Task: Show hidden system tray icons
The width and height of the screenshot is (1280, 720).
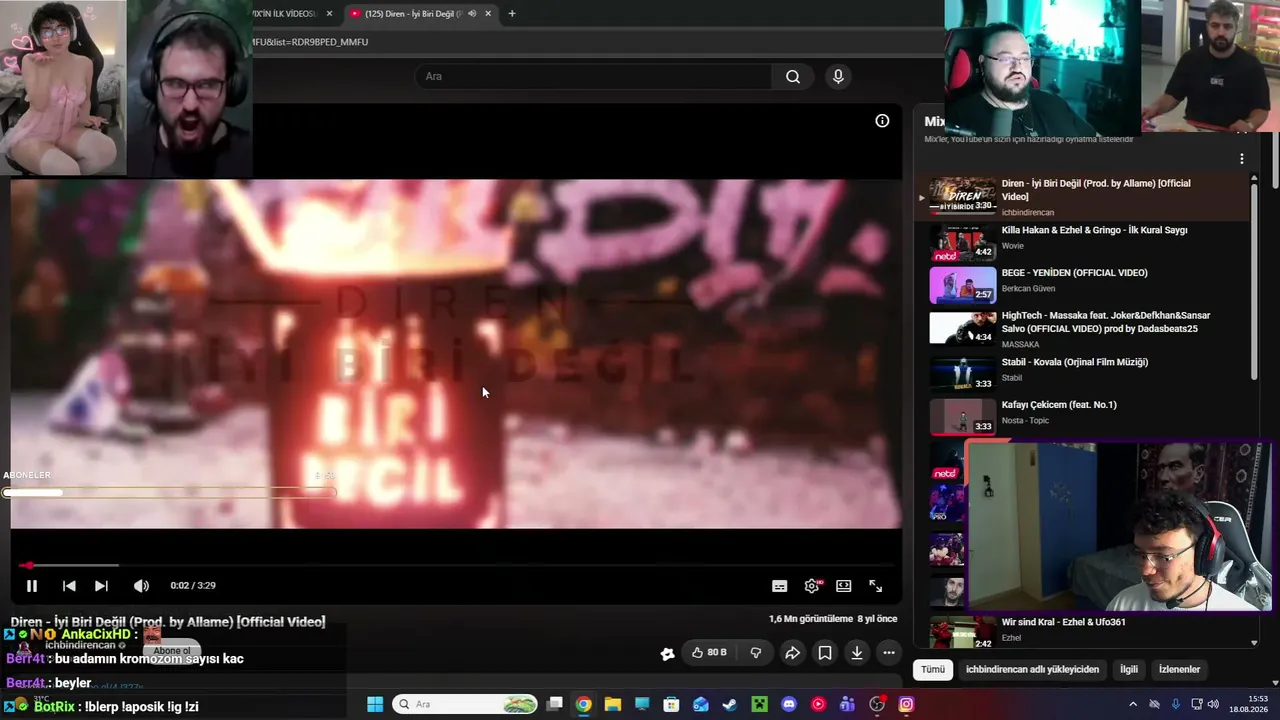Action: coord(1132,704)
